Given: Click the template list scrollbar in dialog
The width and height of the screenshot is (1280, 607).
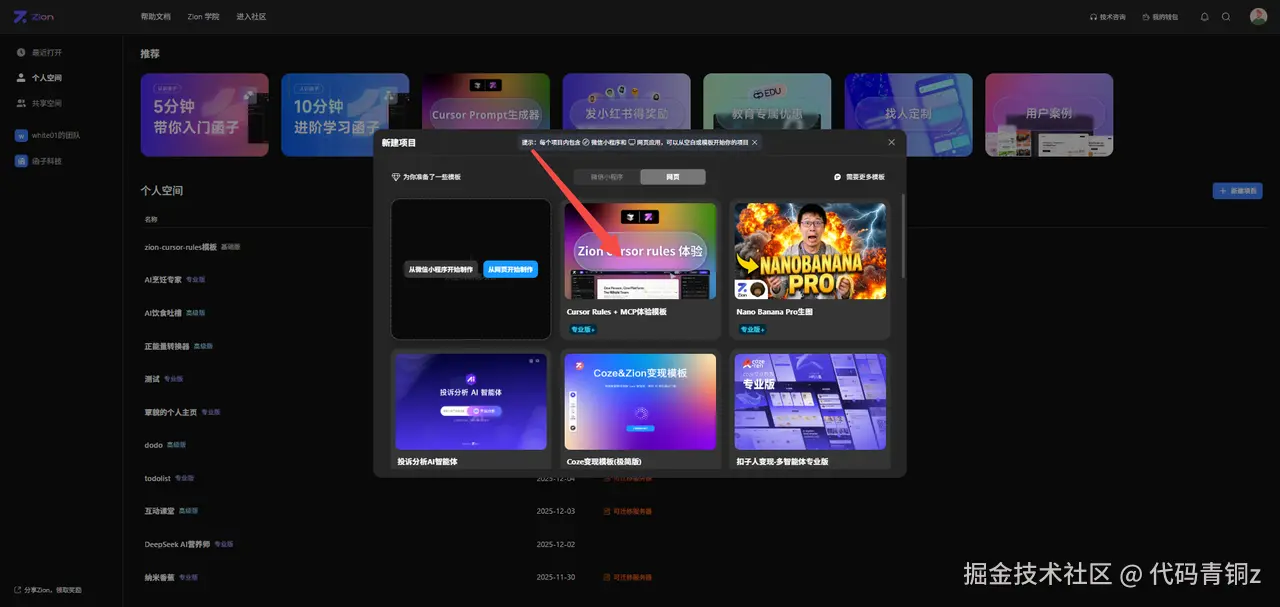Looking at the screenshot, I should pyautogui.click(x=902, y=236).
